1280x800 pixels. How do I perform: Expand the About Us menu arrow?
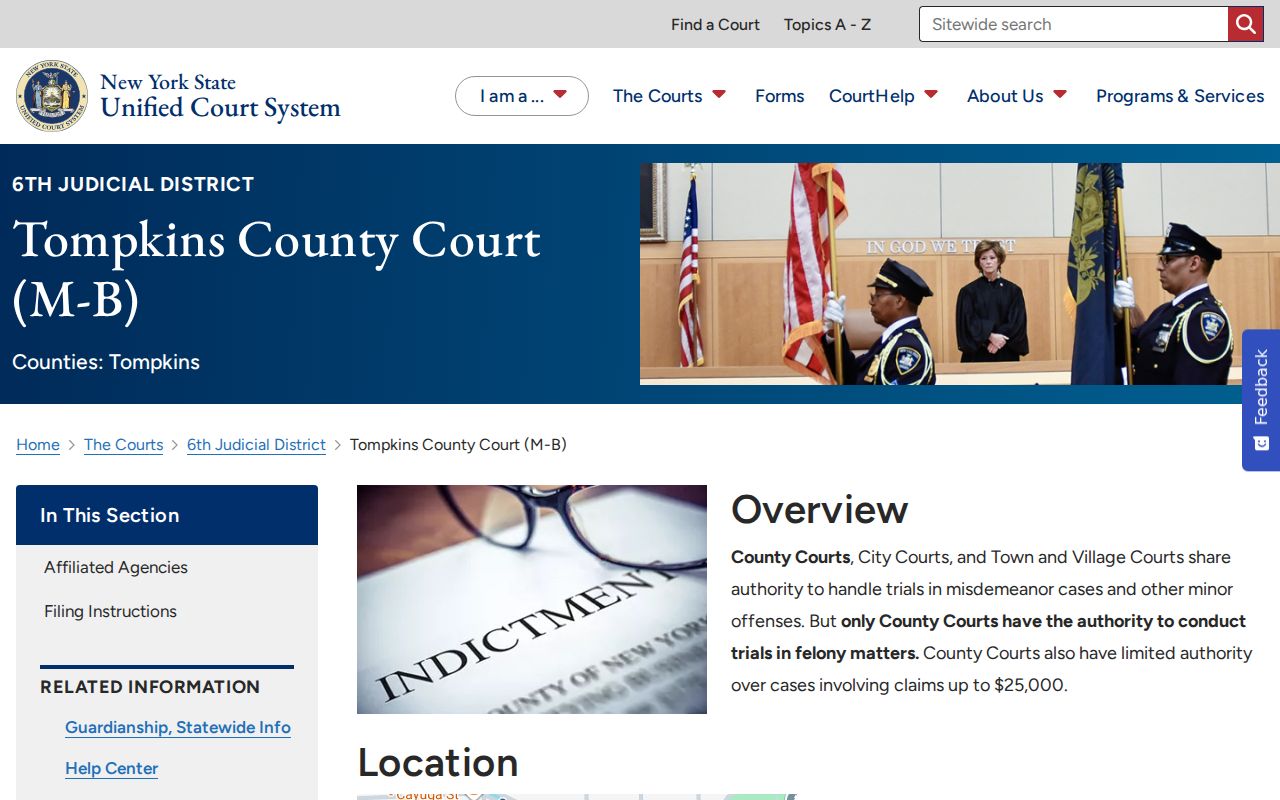(x=1060, y=95)
